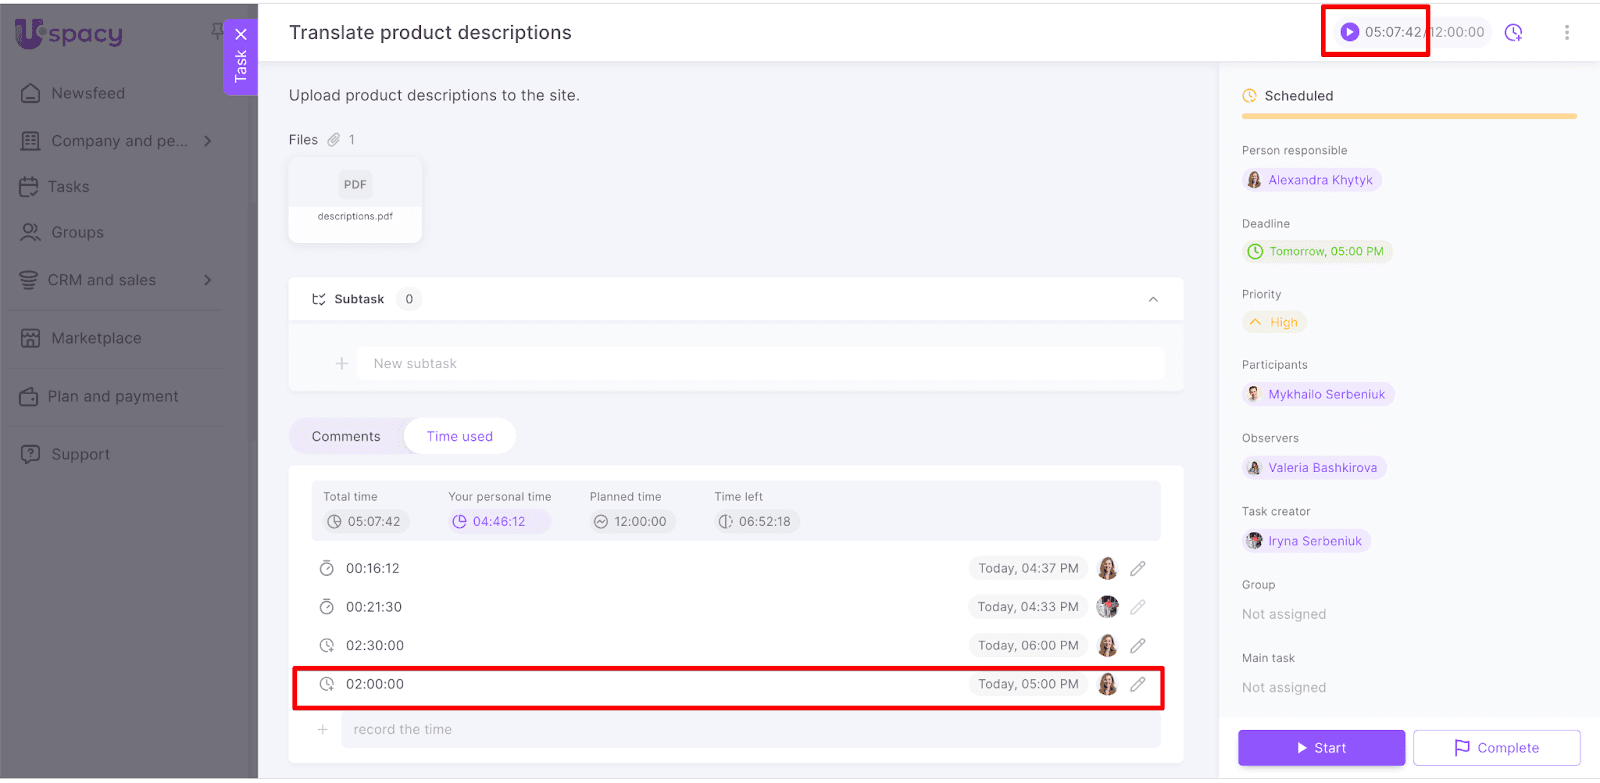Screen dimensions: 1600x783
Task: Open the three-dot task options menu
Action: [x=1566, y=32]
